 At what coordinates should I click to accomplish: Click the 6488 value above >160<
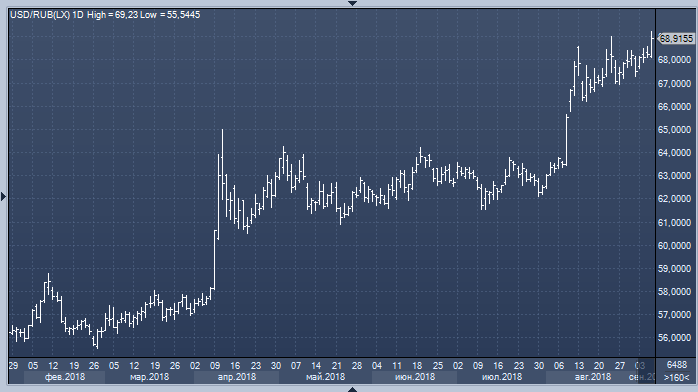coord(677,365)
